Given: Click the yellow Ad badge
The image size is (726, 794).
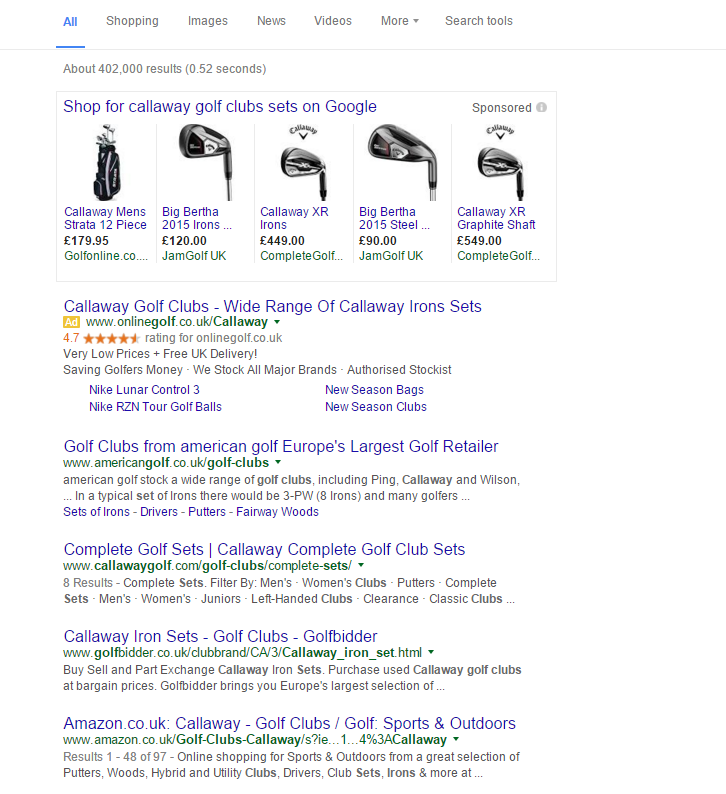Looking at the screenshot, I should coord(71,322).
